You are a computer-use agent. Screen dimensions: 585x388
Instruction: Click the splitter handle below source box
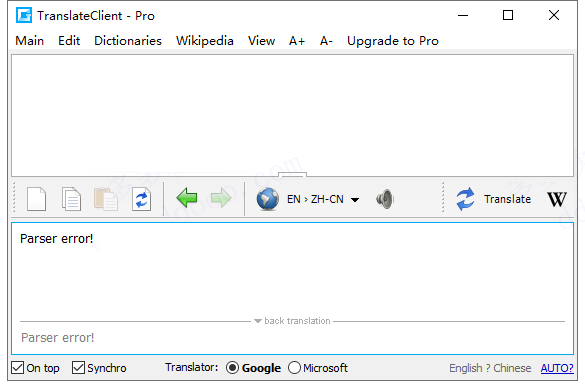[x=292, y=175]
